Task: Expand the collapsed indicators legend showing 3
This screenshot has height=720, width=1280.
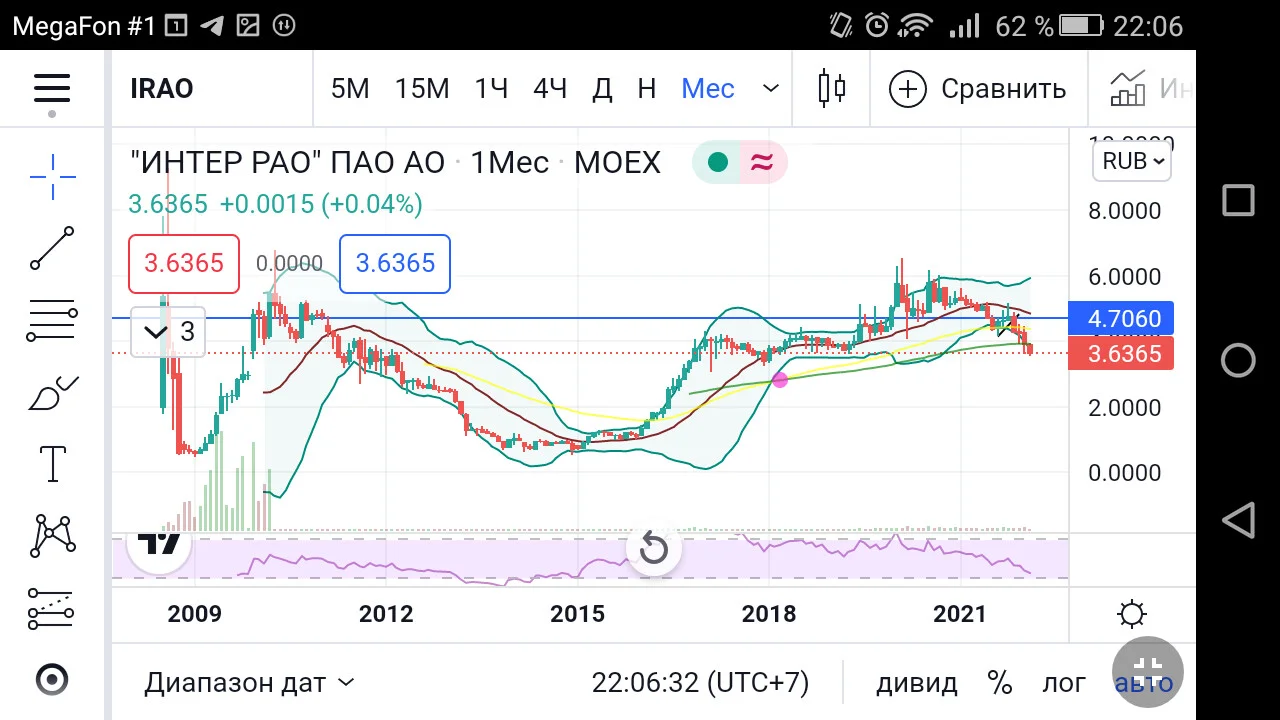Action: point(168,332)
